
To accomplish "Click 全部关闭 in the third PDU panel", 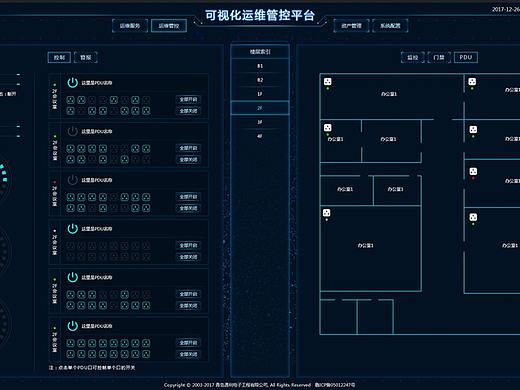I will click(188, 208).
